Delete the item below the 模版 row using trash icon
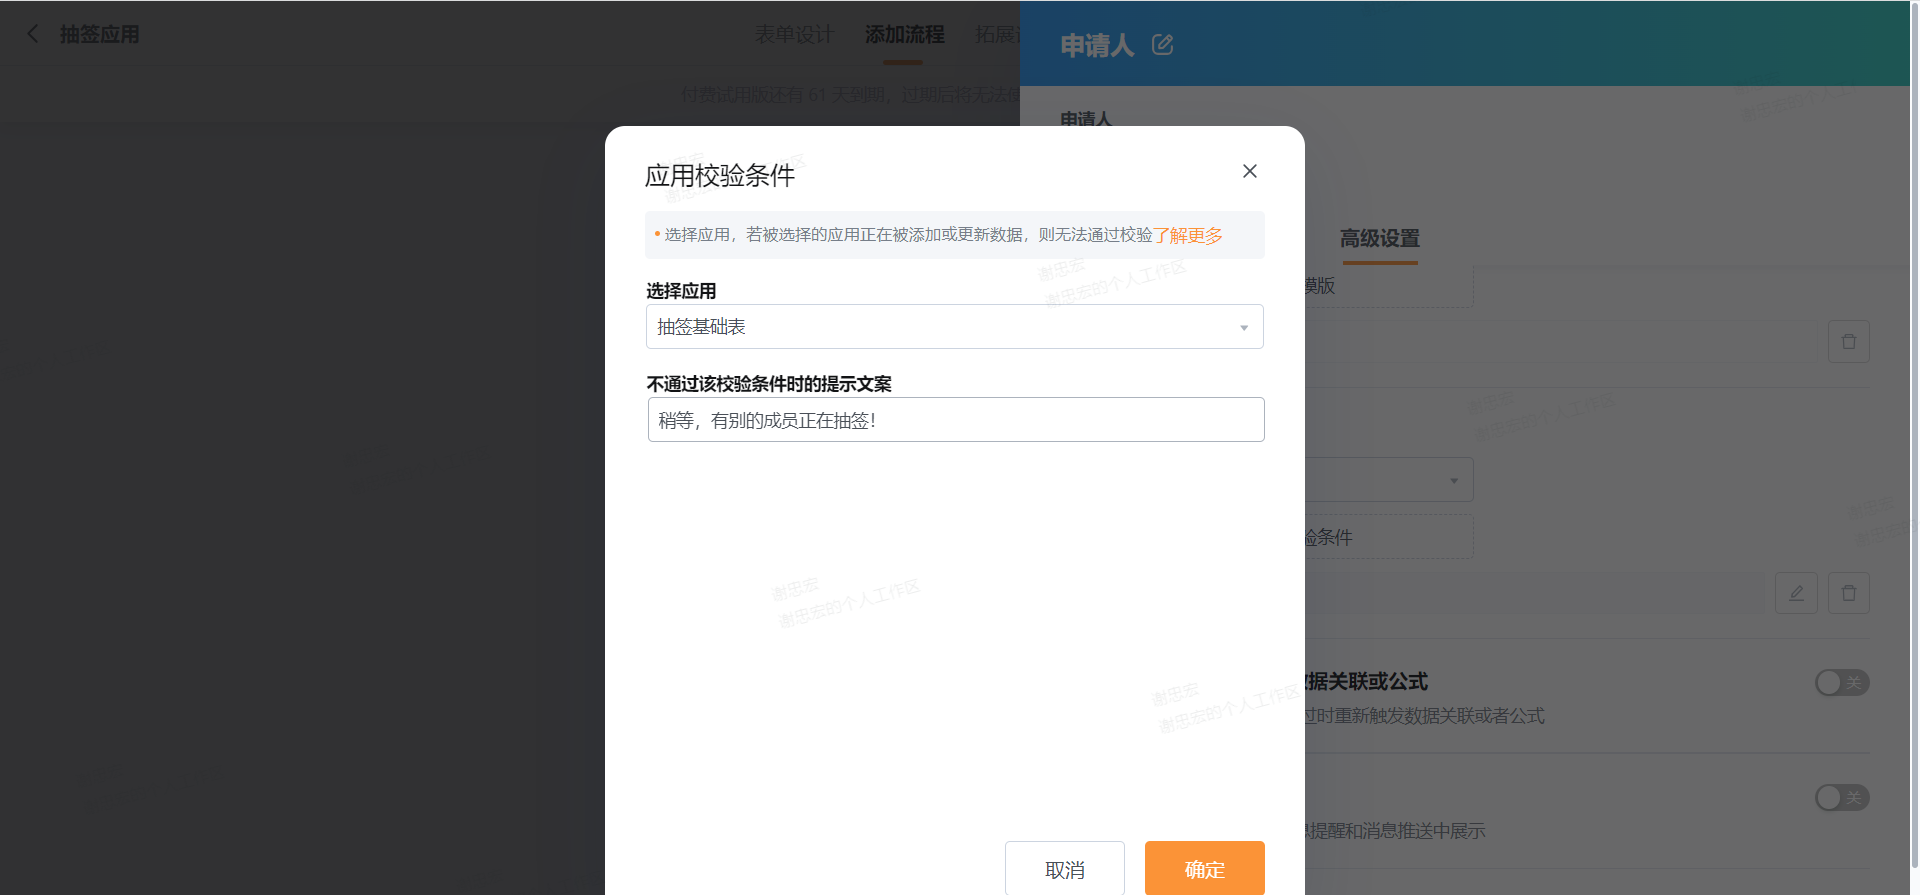 pyautogui.click(x=1849, y=342)
